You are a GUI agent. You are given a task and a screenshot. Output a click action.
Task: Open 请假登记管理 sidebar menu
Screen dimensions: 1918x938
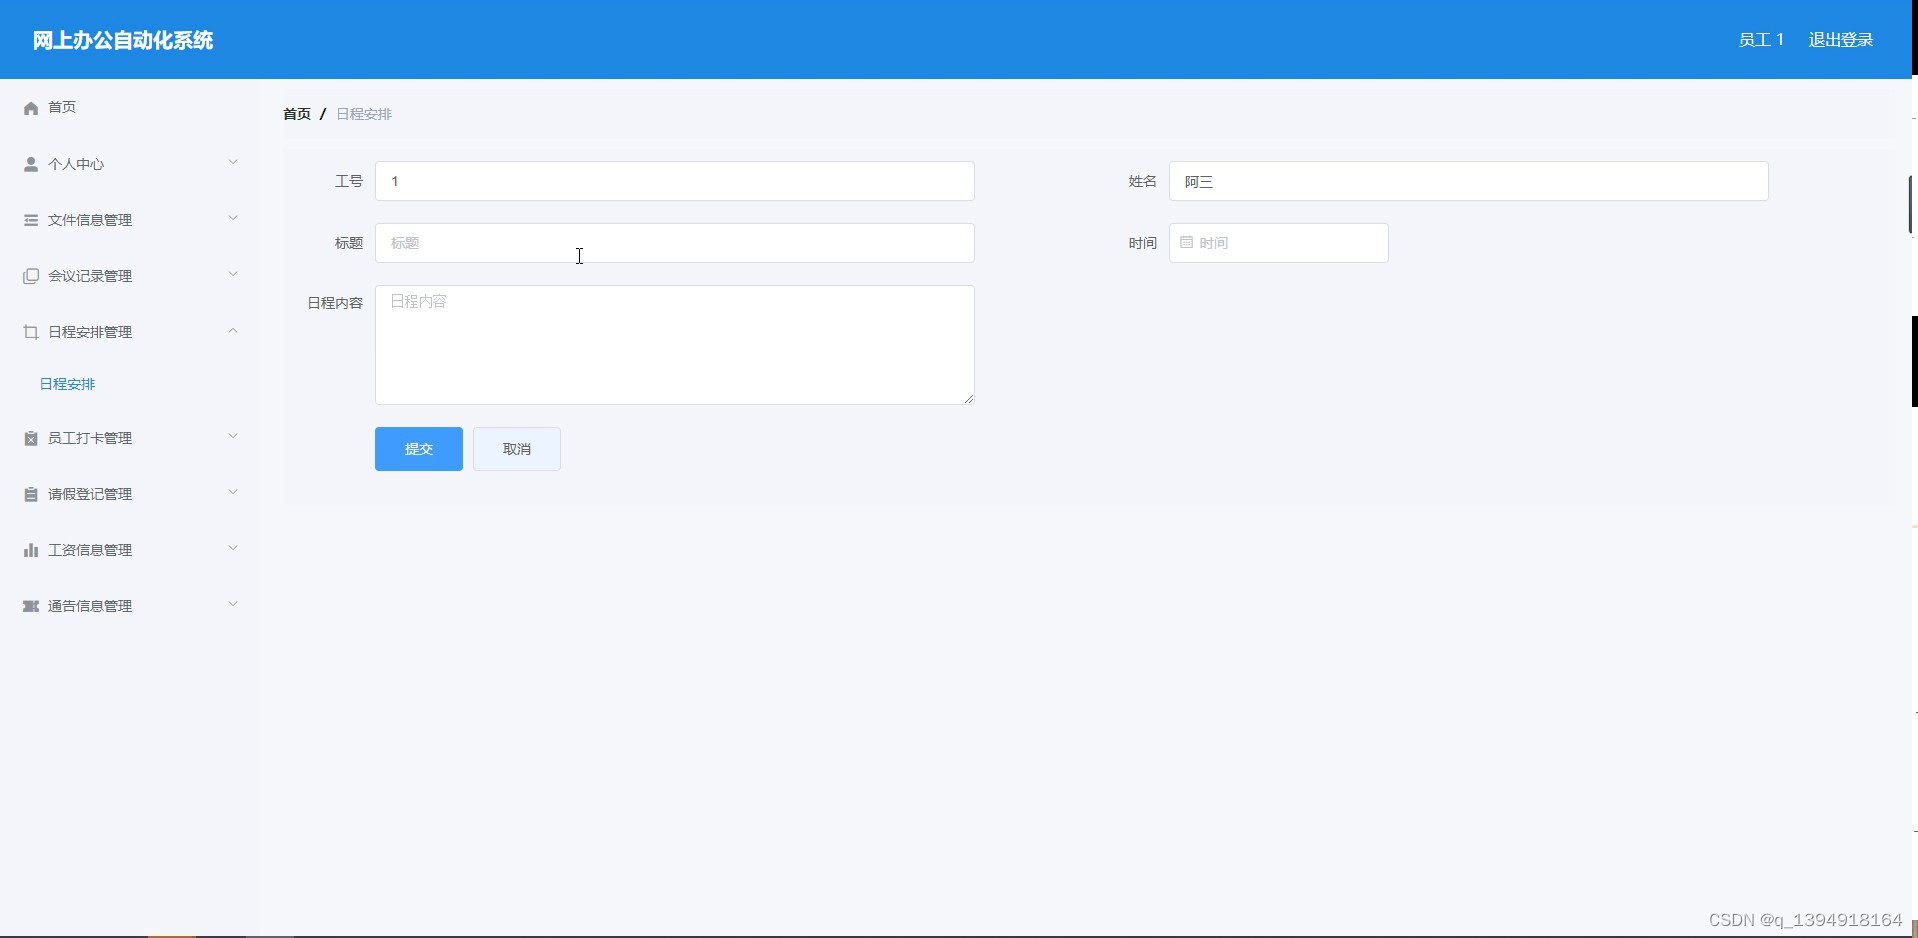click(x=130, y=494)
